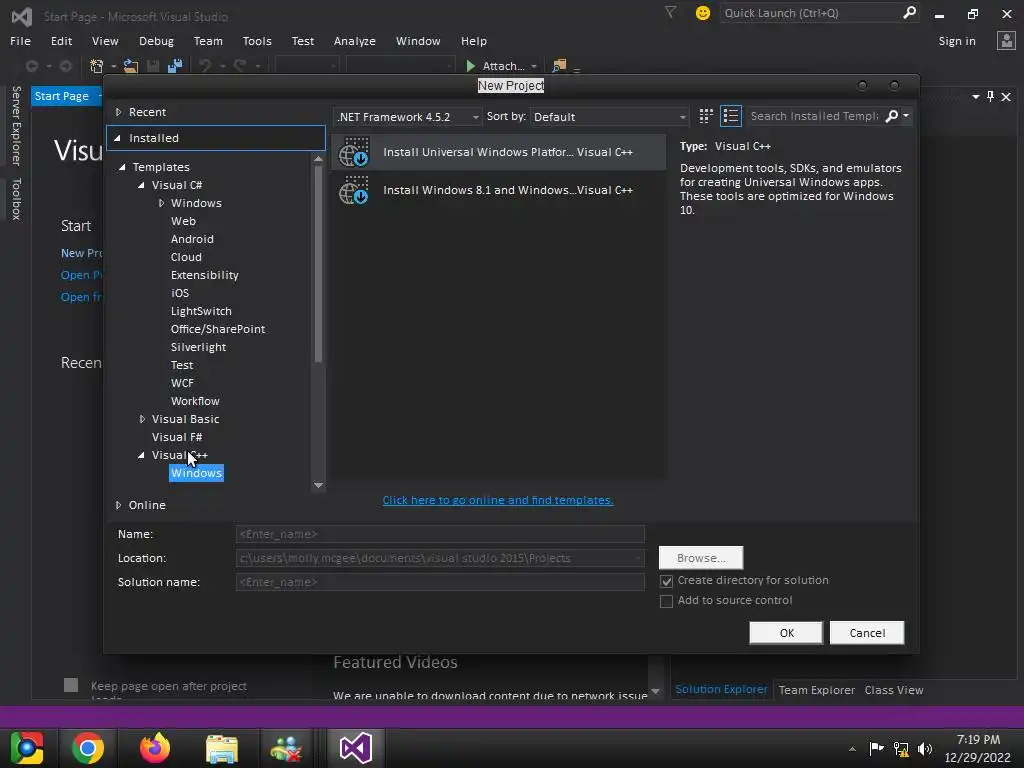The image size is (1024, 768).
Task: Click the Cancel button
Action: 867,633
